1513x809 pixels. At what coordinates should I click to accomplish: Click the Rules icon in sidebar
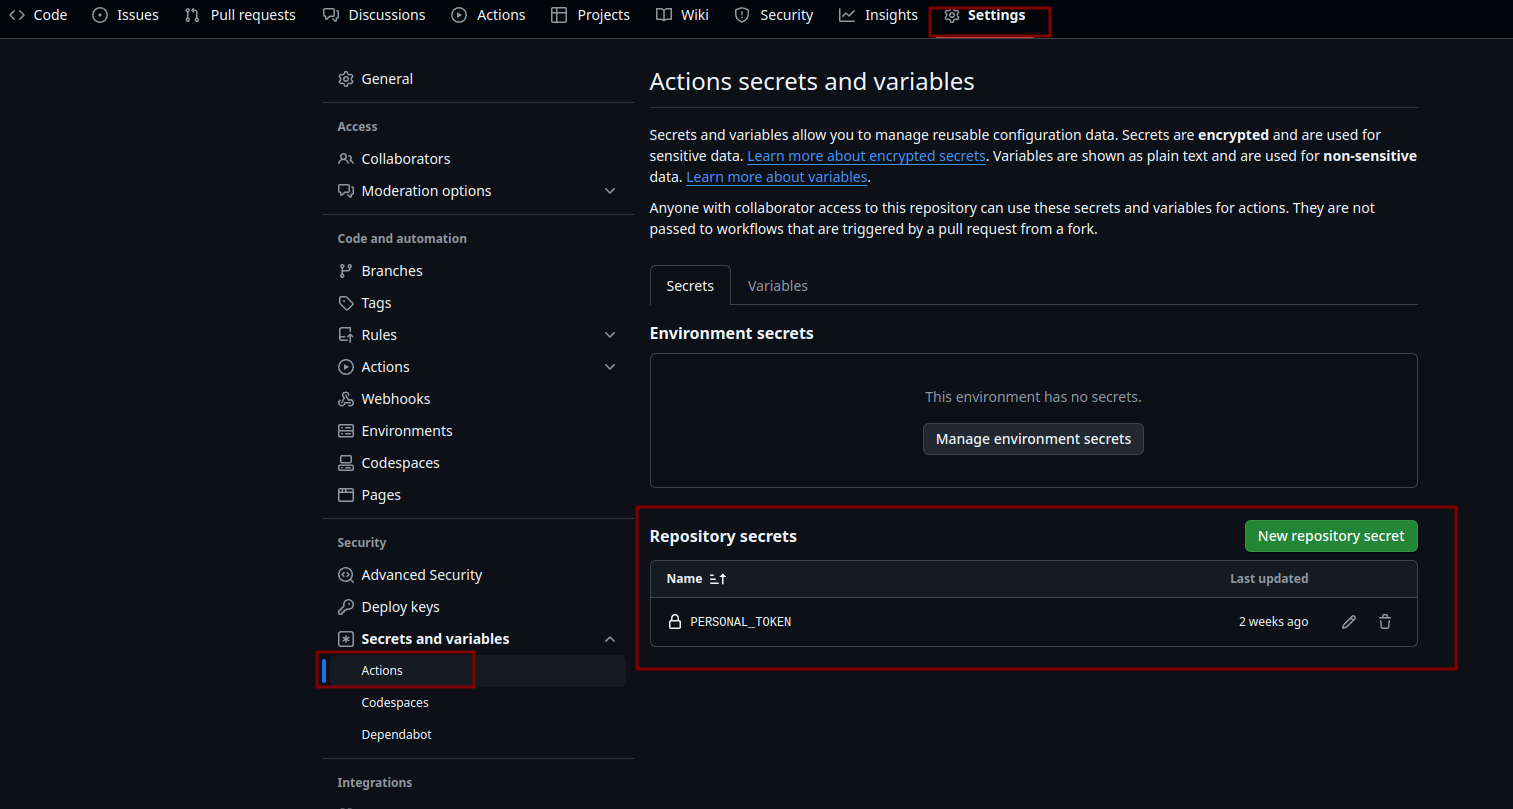click(x=346, y=335)
